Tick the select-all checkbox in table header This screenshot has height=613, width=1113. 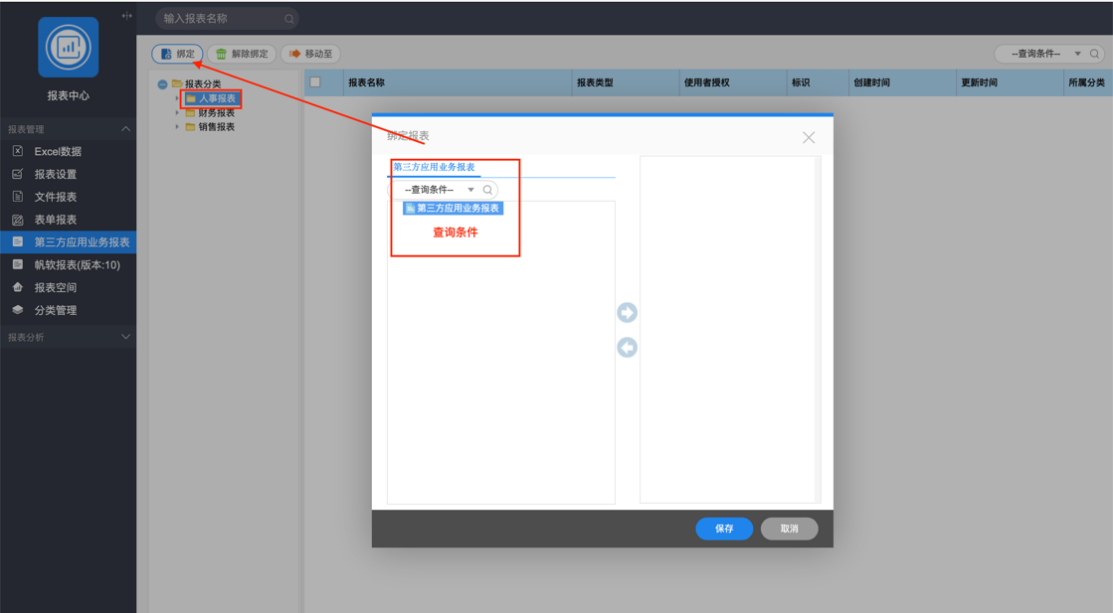[315, 83]
